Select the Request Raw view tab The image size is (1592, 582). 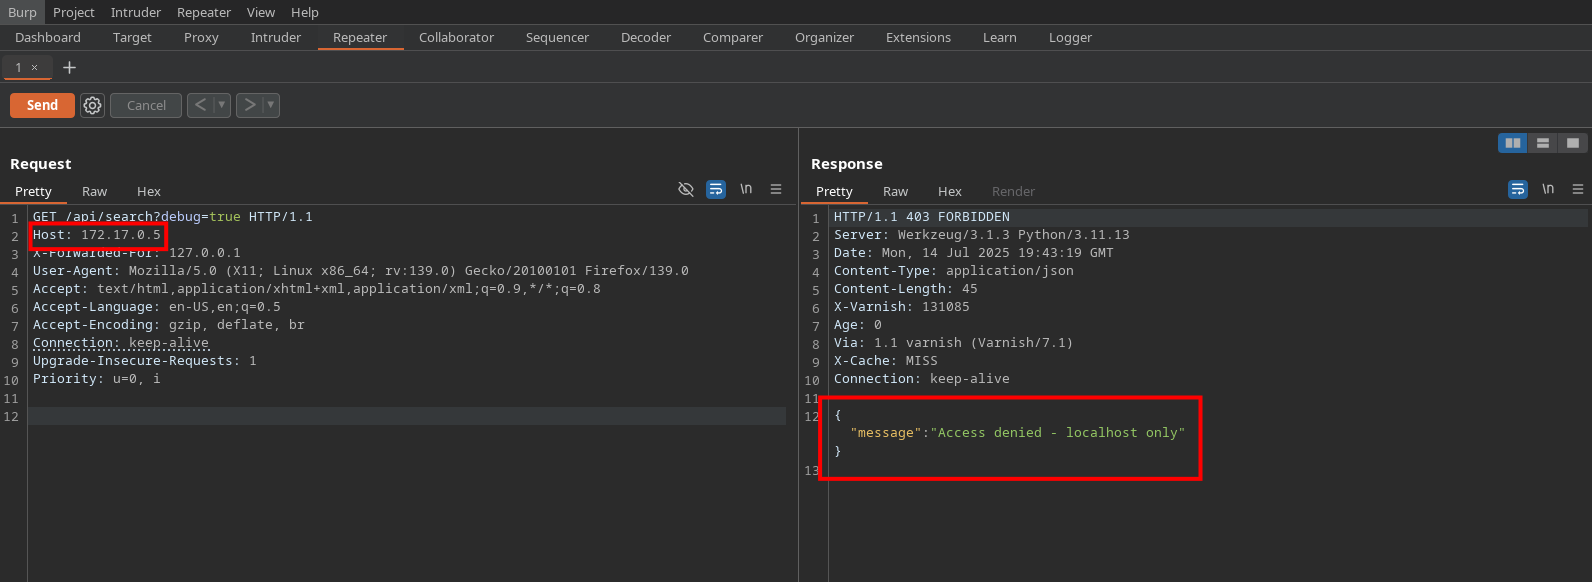click(x=95, y=191)
